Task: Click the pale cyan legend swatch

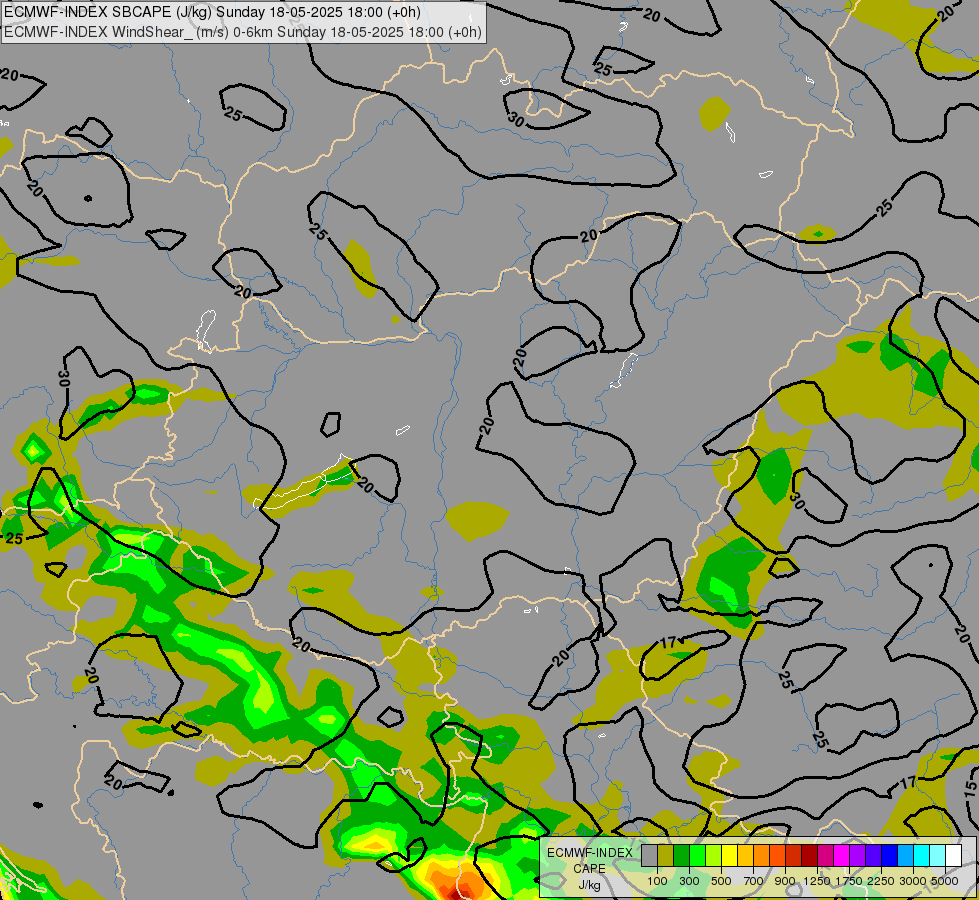Action: pos(938,855)
